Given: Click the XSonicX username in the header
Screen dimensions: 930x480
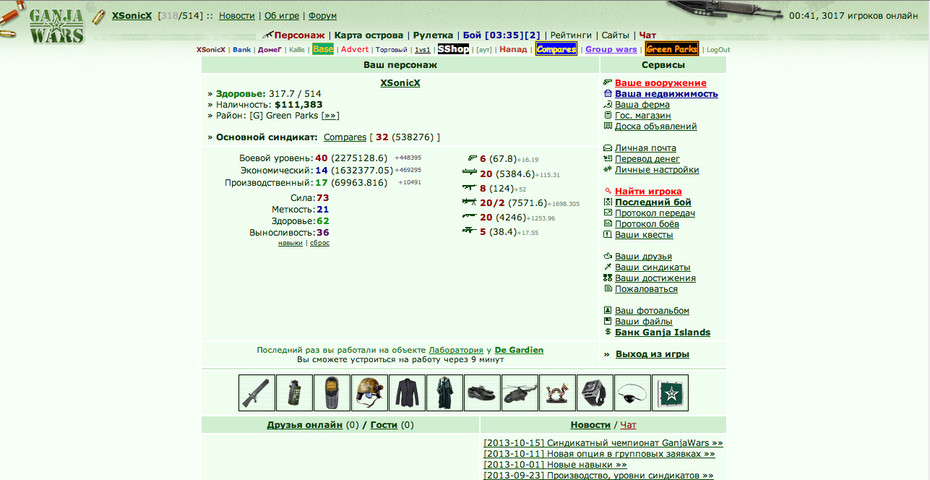Looking at the screenshot, I should pos(132,16).
